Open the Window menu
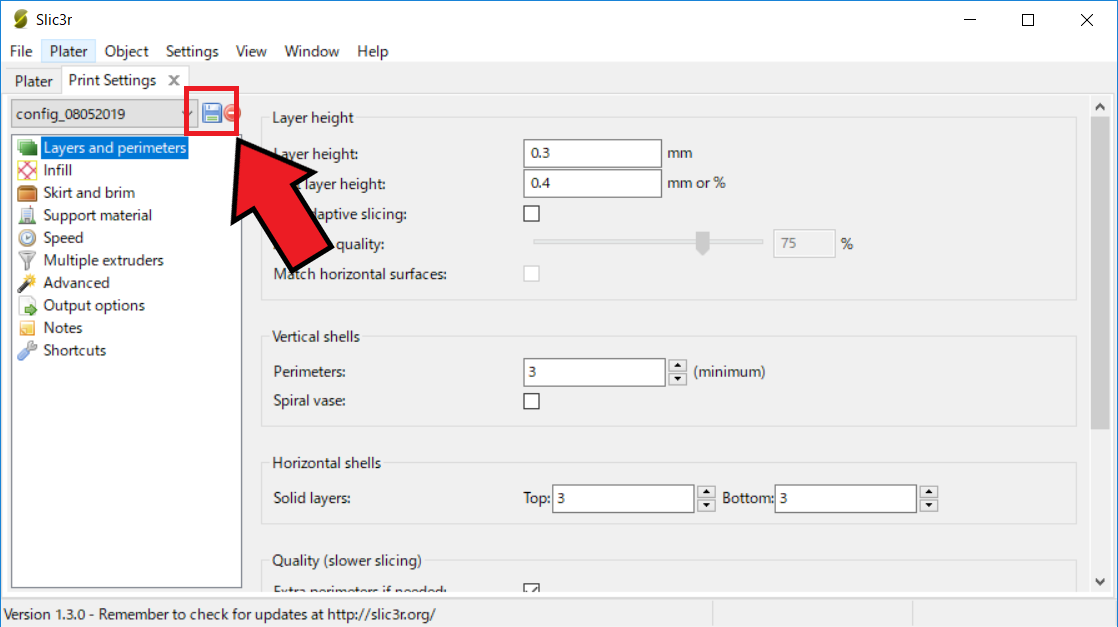 pos(312,51)
